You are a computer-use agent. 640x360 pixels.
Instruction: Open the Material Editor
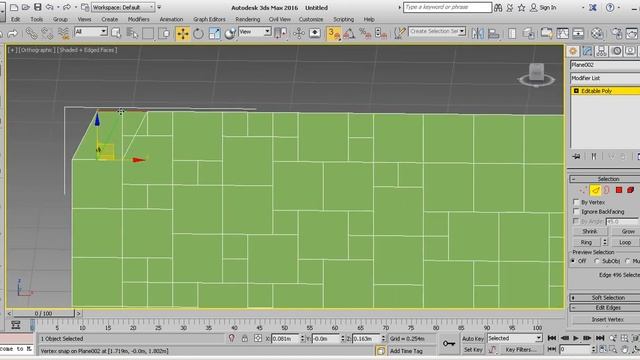[597, 33]
